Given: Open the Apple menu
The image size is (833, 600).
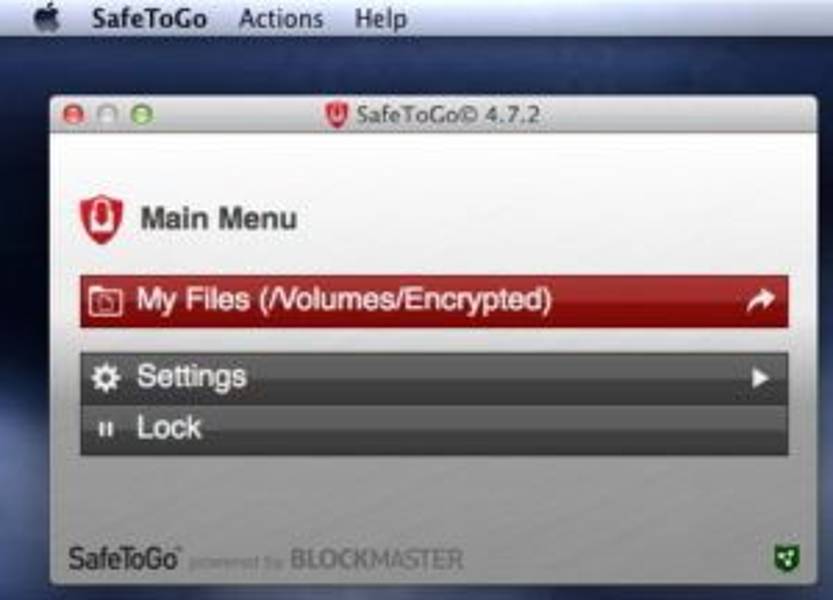Looking at the screenshot, I should pyautogui.click(x=47, y=18).
